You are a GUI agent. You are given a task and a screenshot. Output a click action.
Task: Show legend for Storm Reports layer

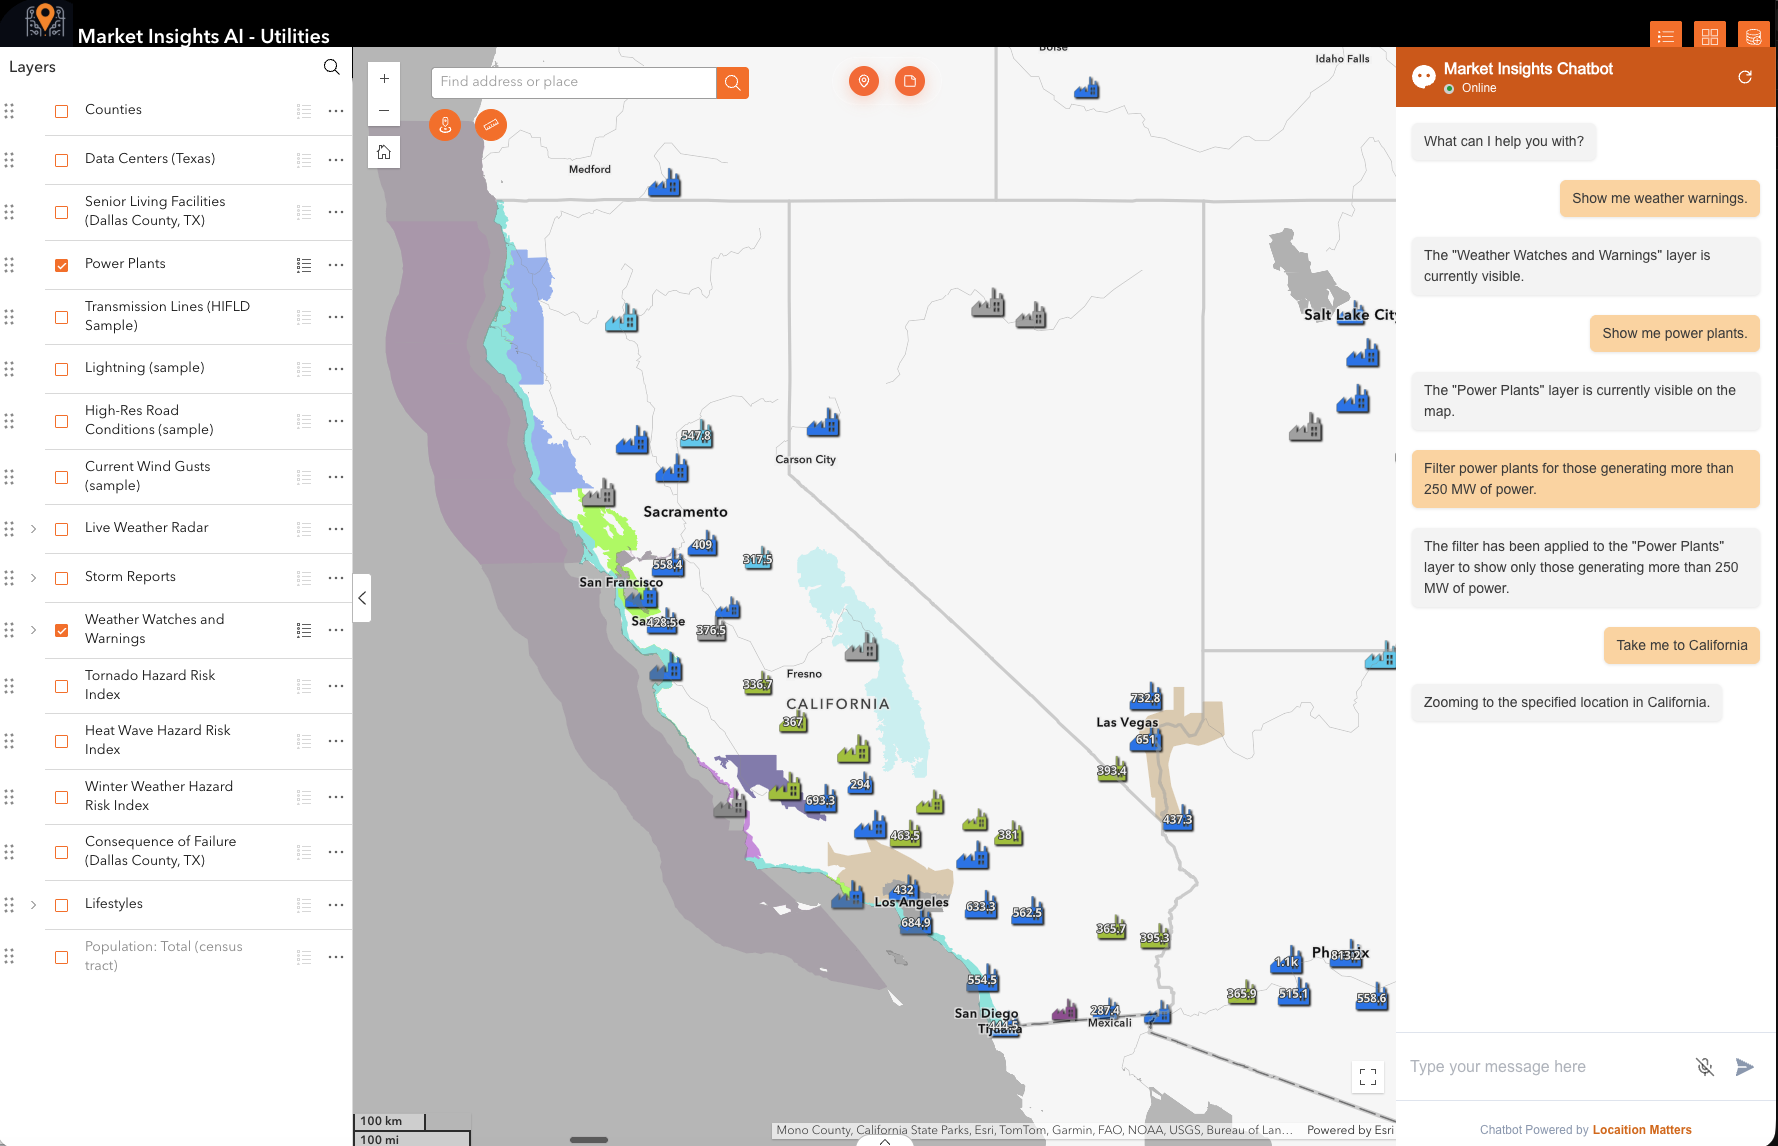click(304, 578)
